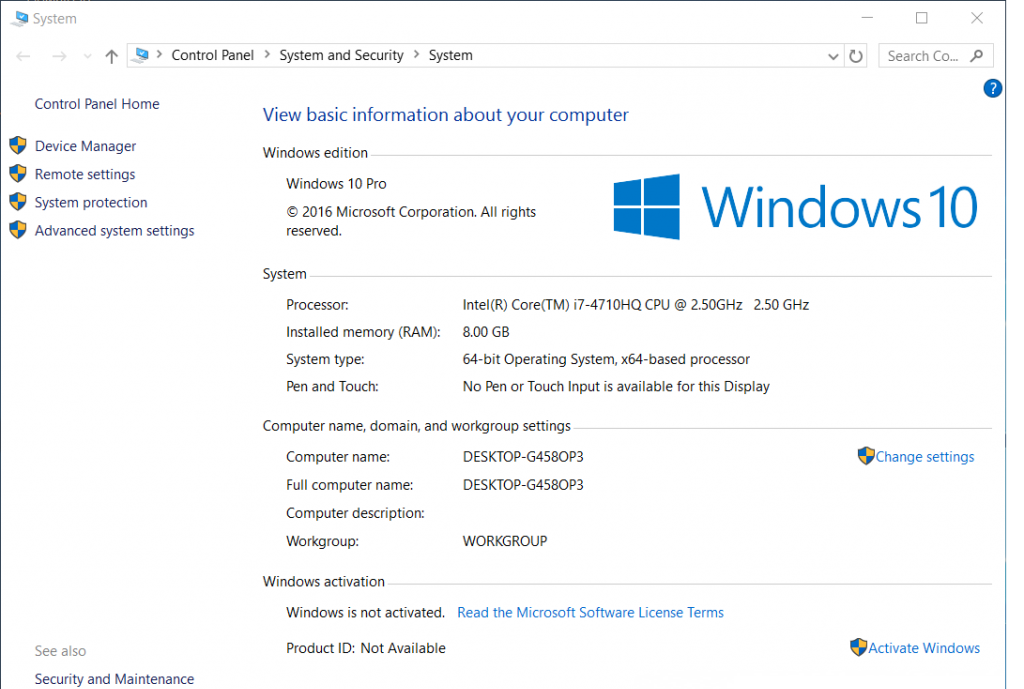The width and height of the screenshot is (1024, 689).
Task: Click the shield icon beside Change settings
Action: point(864,455)
